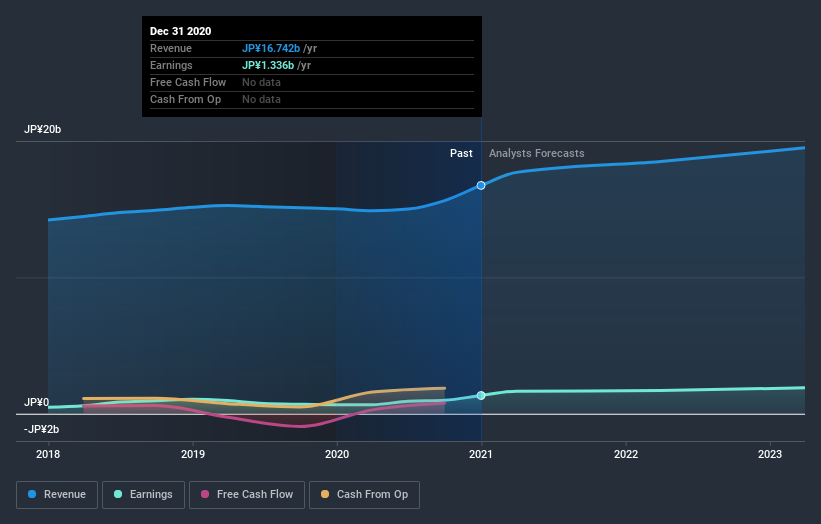821x524 pixels.
Task: Click the Analysts Forecasts label
Action: [x=537, y=153]
